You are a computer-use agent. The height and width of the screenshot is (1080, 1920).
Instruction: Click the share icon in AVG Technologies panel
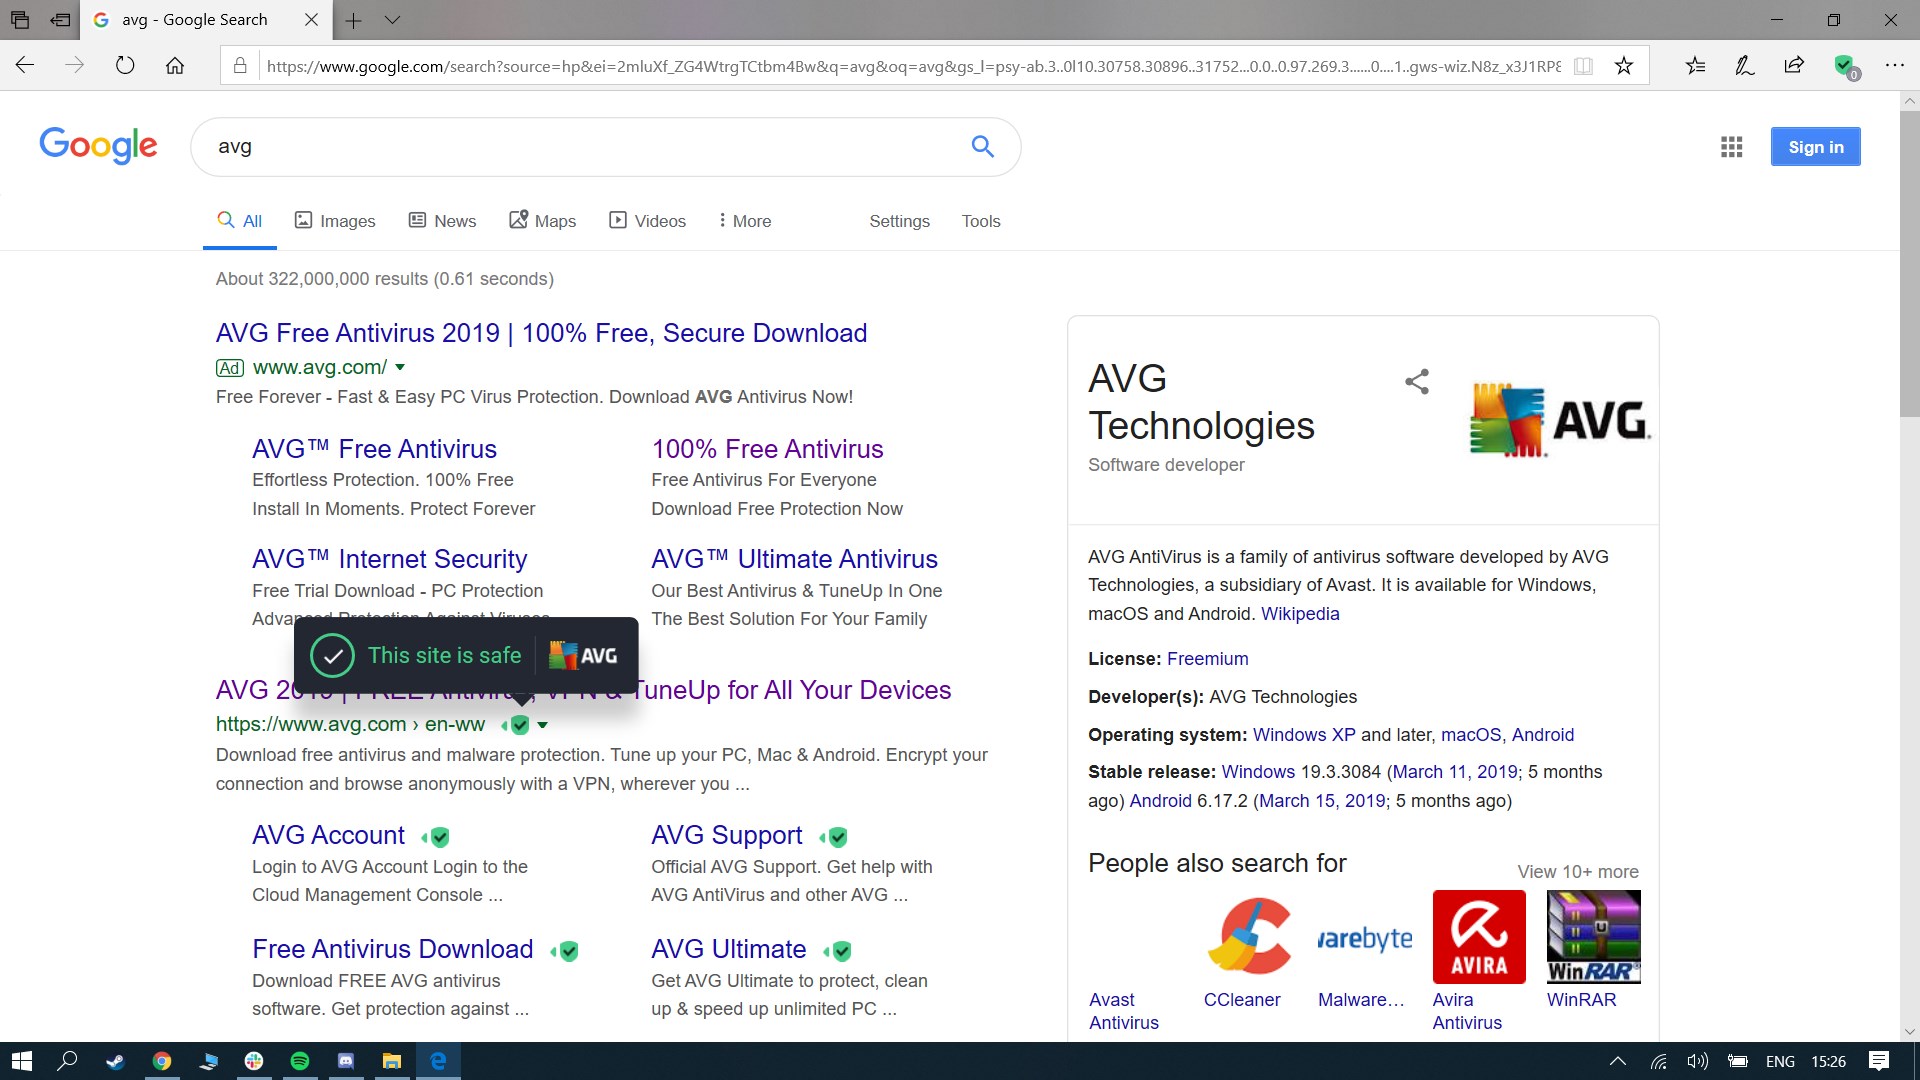1416,381
